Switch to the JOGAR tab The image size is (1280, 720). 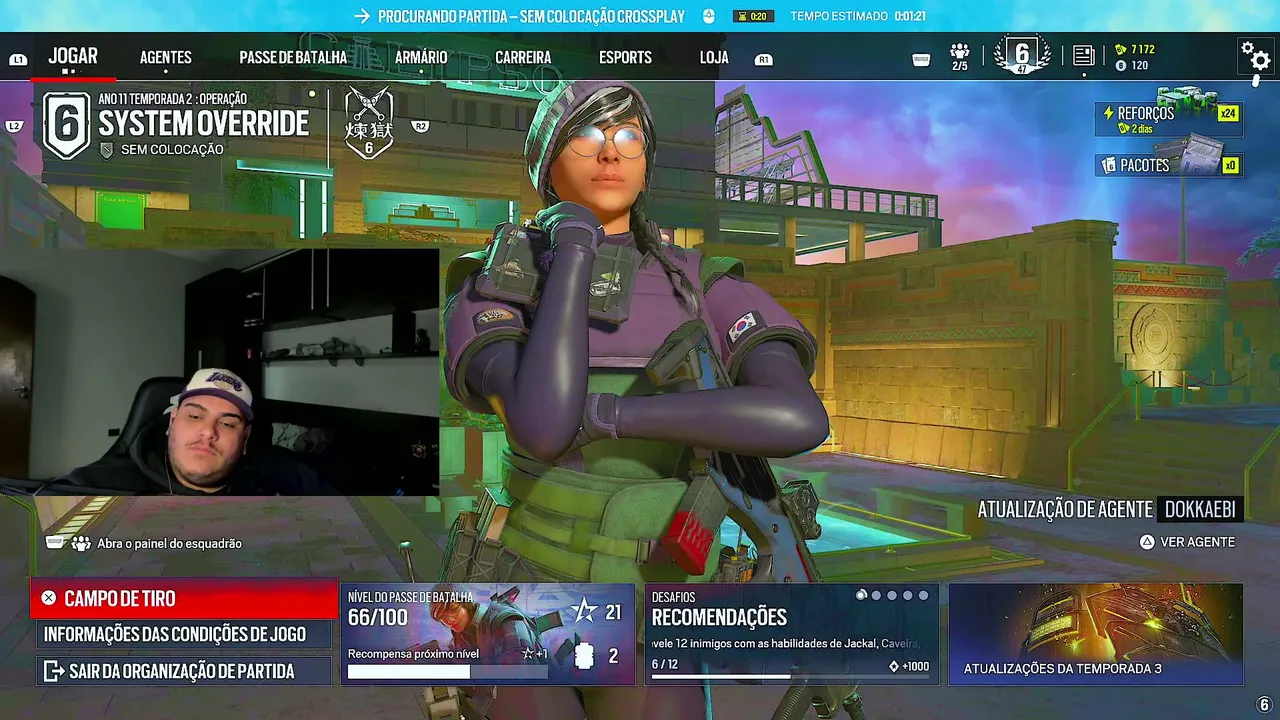click(x=73, y=56)
